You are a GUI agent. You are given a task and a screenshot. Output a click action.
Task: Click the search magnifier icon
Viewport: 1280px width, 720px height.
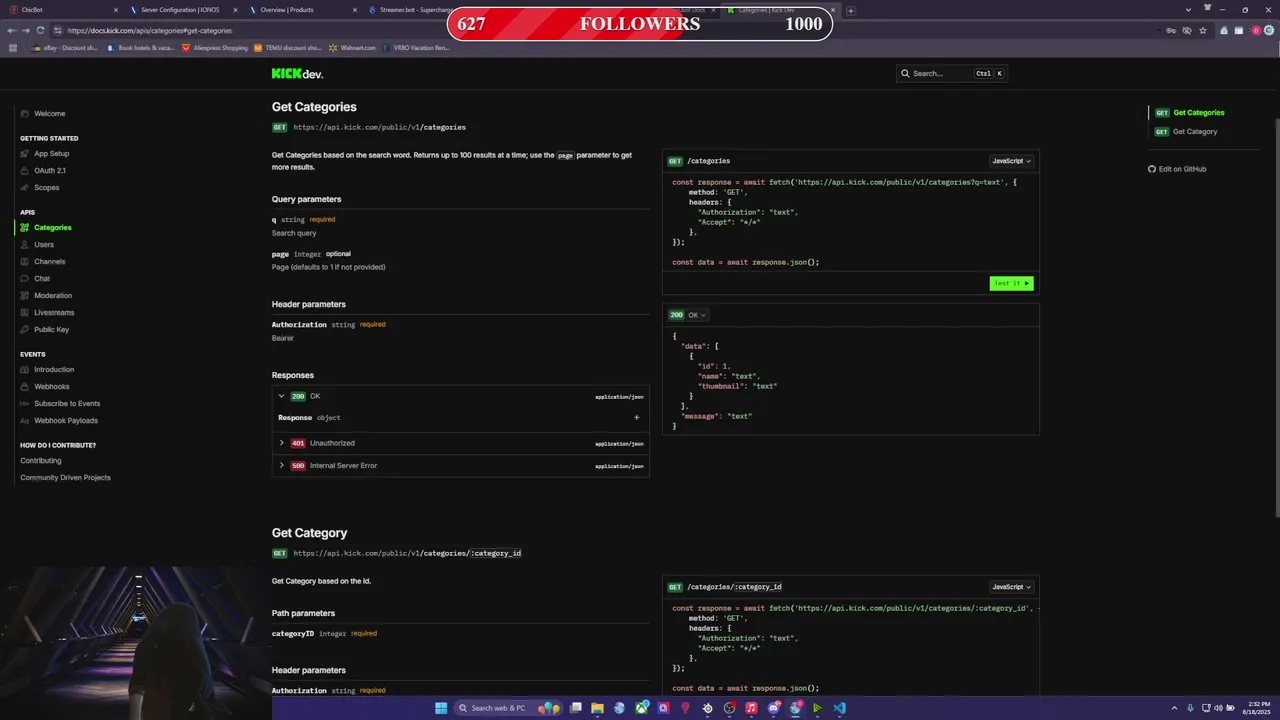coord(905,74)
